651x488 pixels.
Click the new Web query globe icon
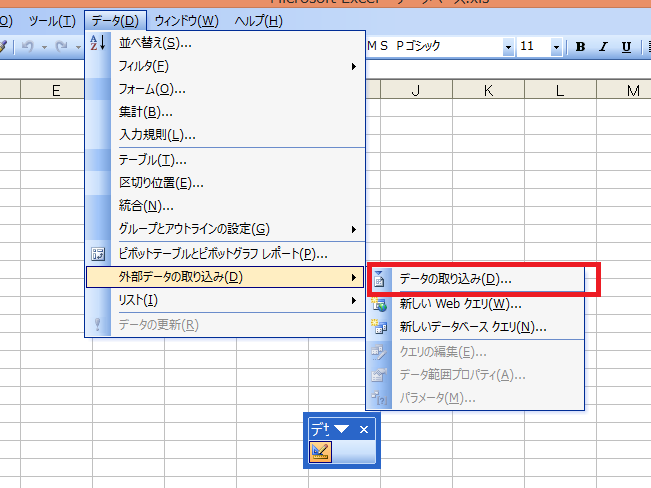coord(379,304)
